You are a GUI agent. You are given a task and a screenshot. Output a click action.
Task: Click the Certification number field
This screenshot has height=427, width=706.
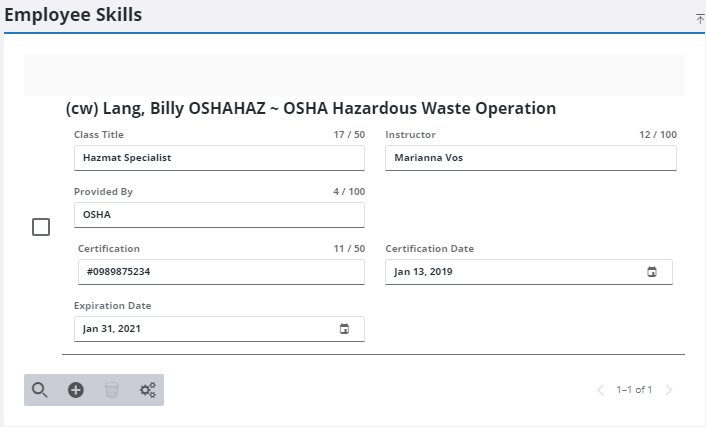(x=220, y=272)
